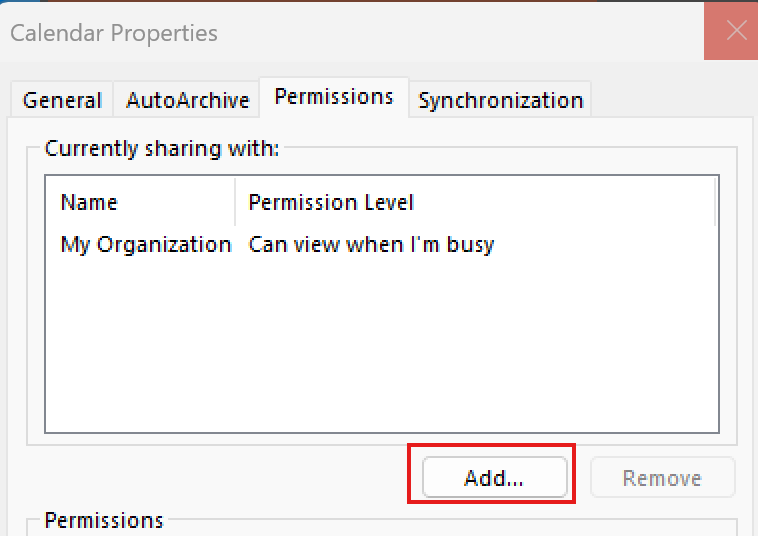Select the My Organization entry

[x=146, y=244]
